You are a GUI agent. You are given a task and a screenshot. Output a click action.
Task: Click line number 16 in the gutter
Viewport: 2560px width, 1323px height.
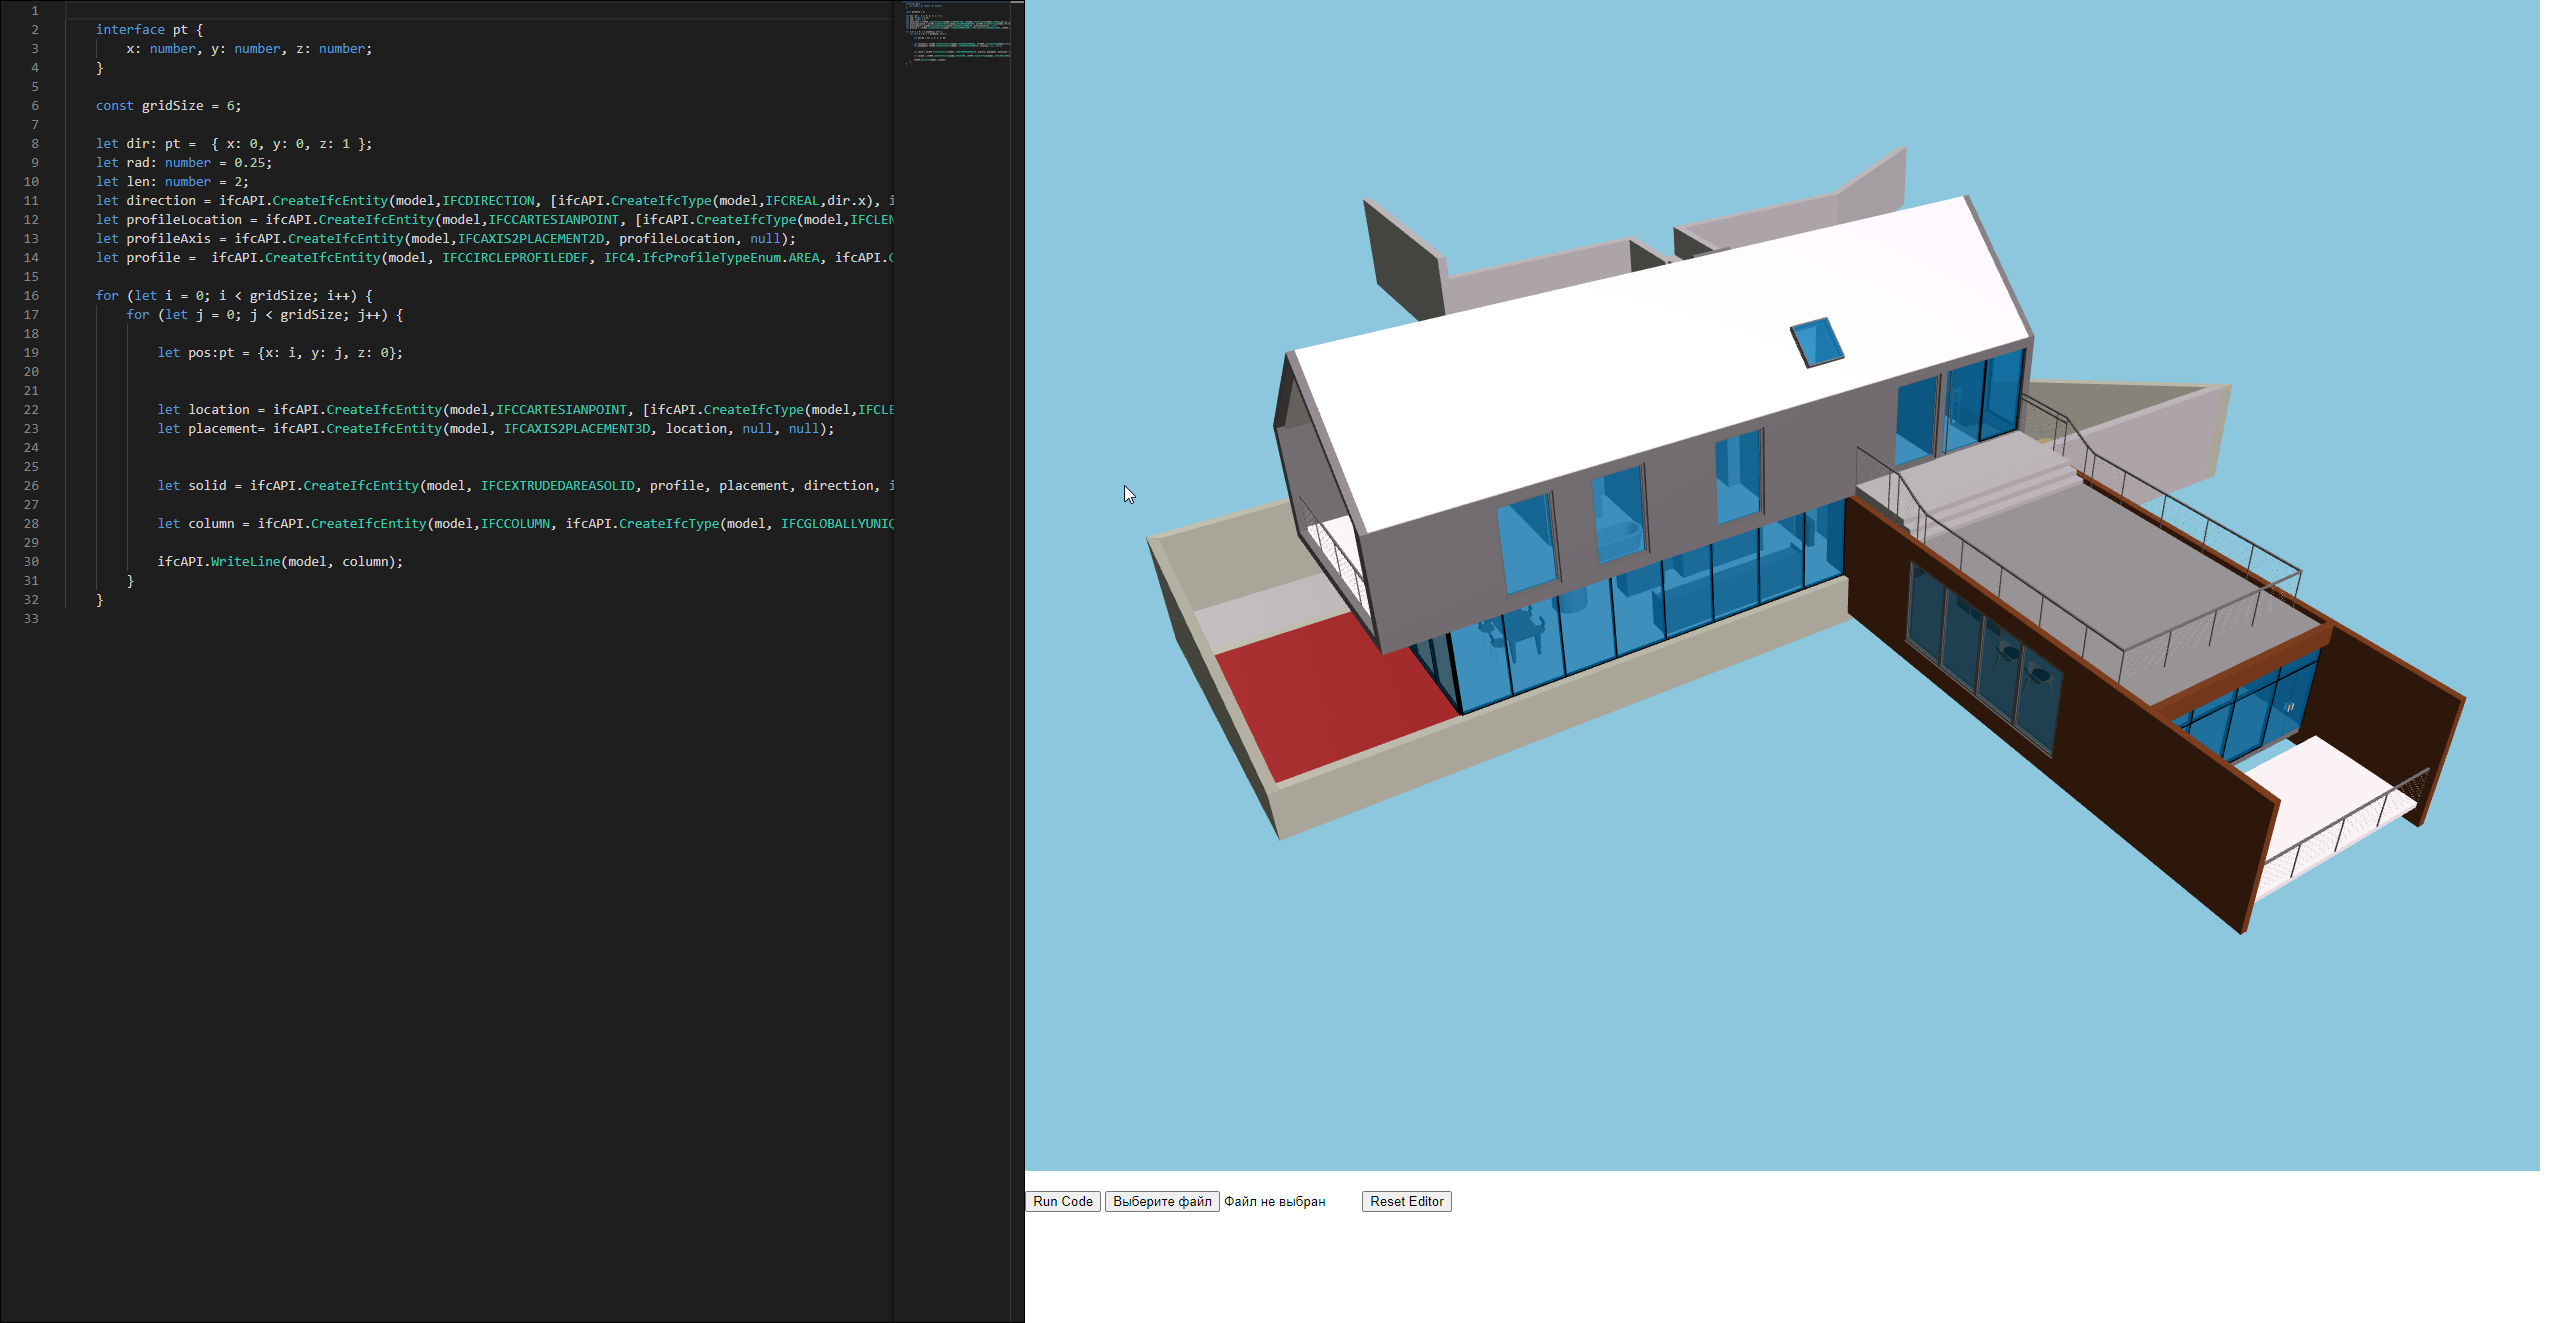point(31,296)
